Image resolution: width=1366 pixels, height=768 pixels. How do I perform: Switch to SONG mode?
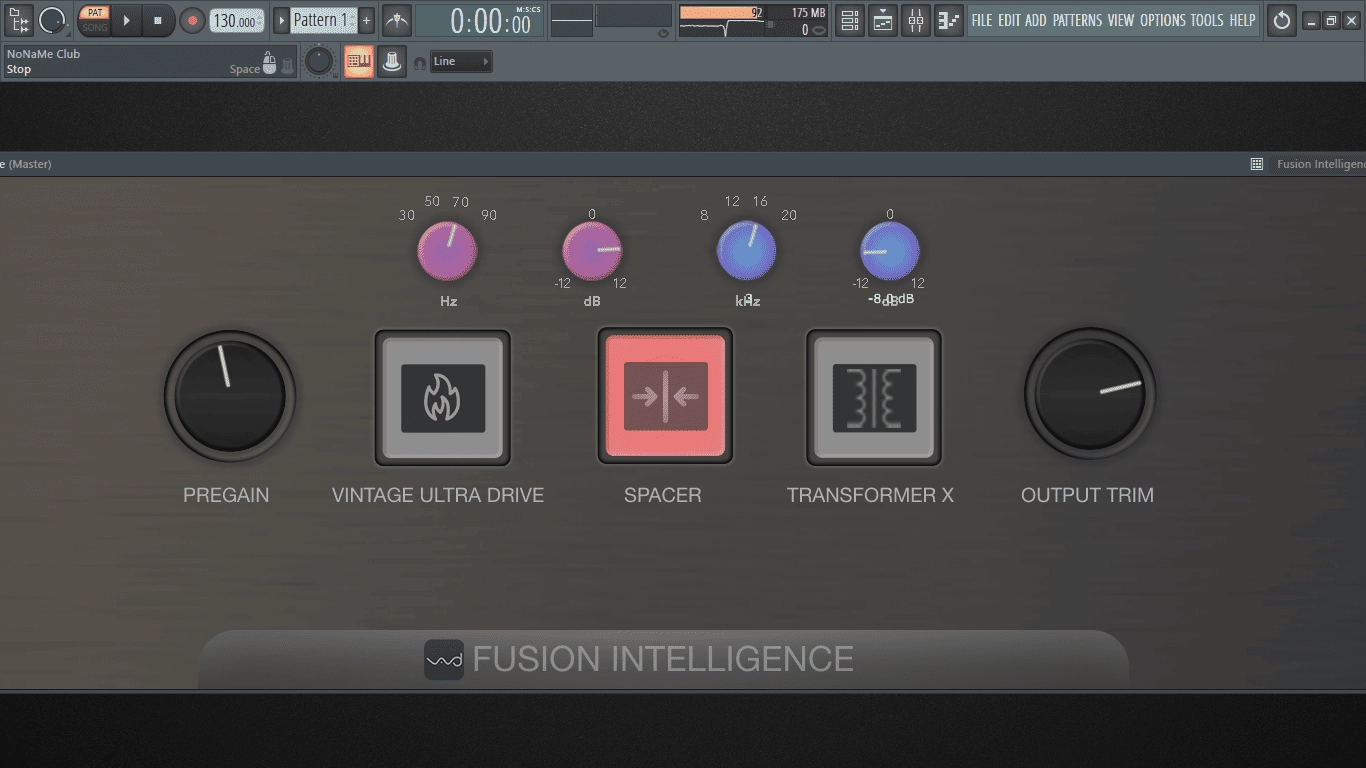[x=94, y=28]
